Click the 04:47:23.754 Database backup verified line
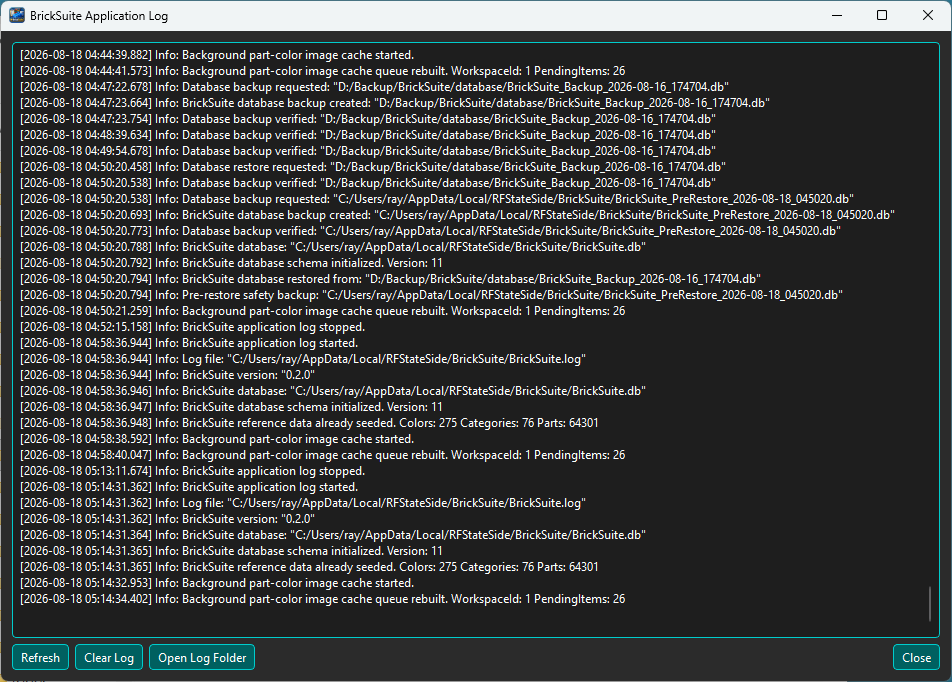The height and width of the screenshot is (682, 952). click(x=368, y=119)
